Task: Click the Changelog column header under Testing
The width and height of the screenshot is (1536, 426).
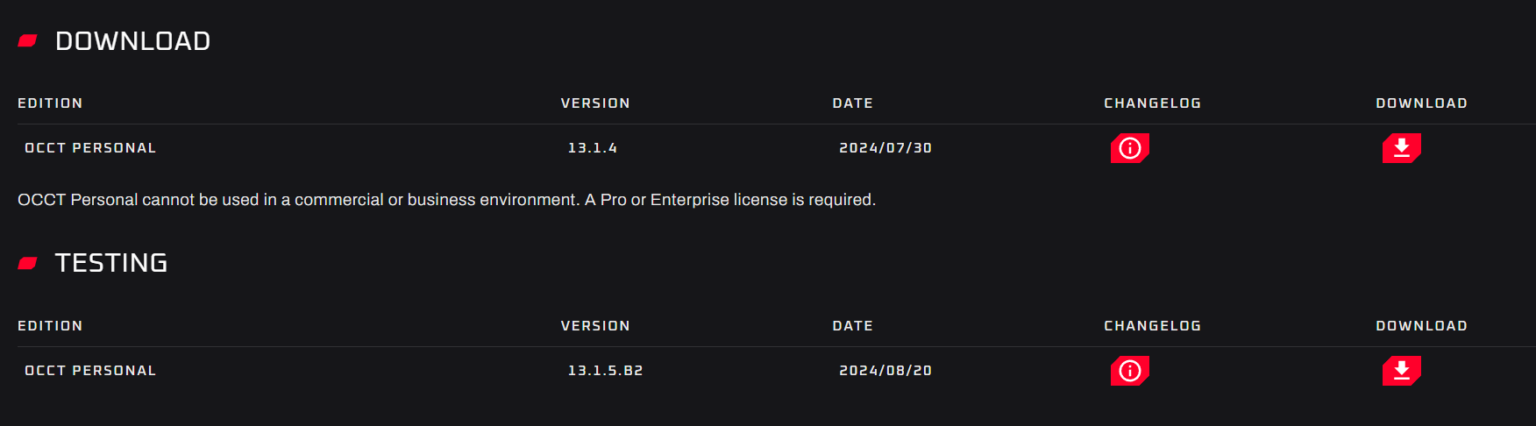Action: coord(1152,326)
